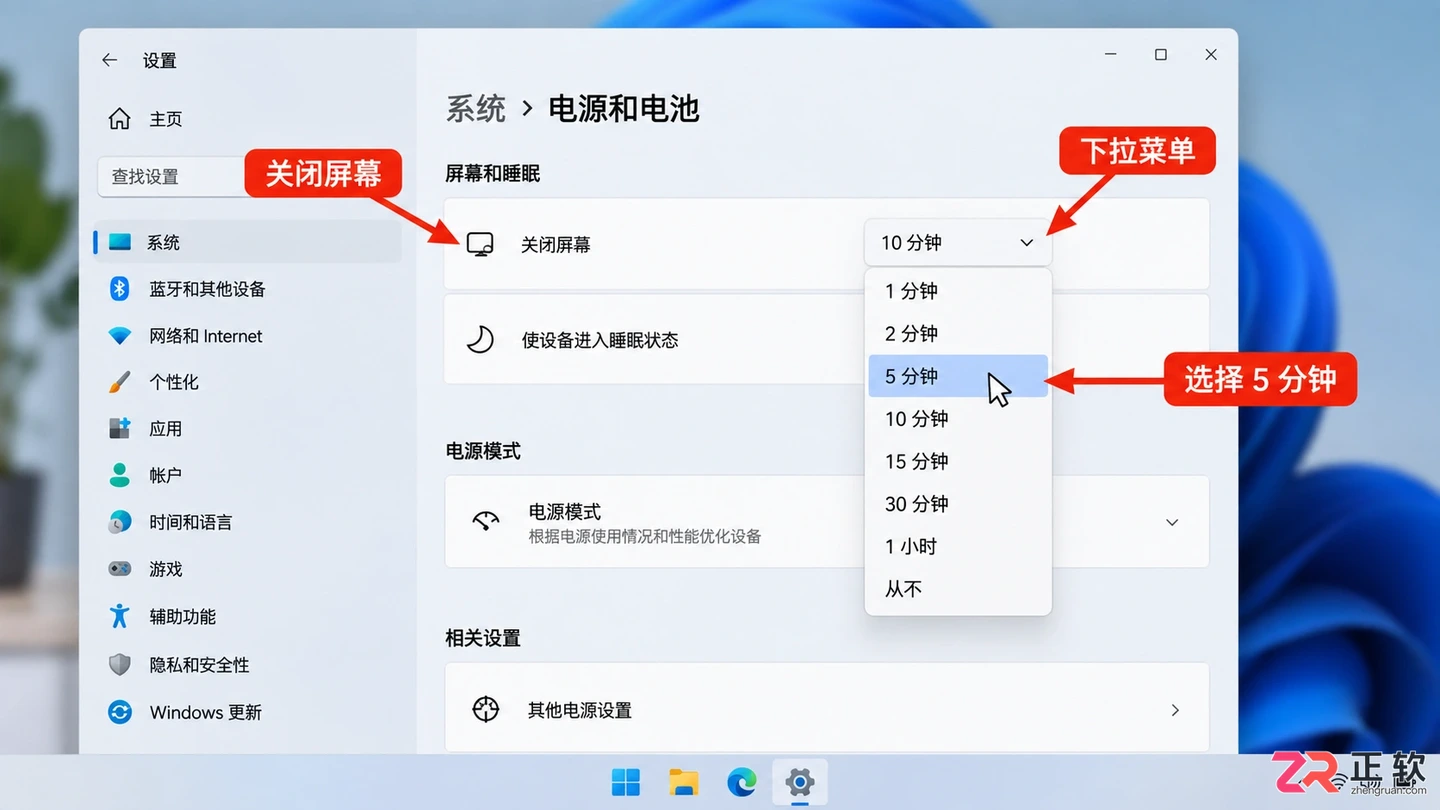Click the moon icon for sleep state
Viewport: 1440px width, 810px height.
click(x=480, y=340)
